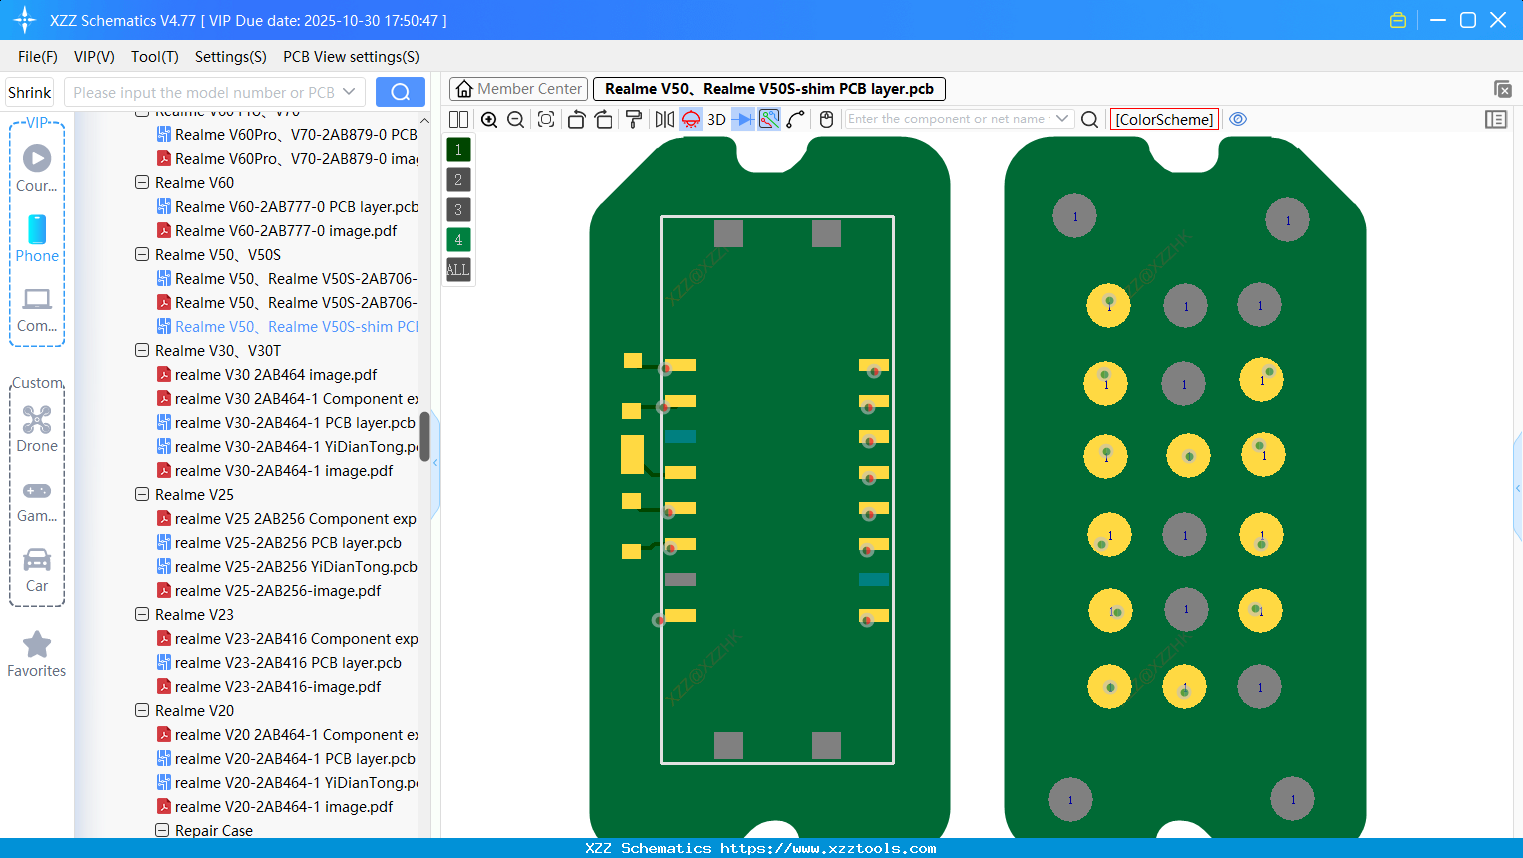Show PCB layer 3
1523x858 pixels.
[458, 210]
